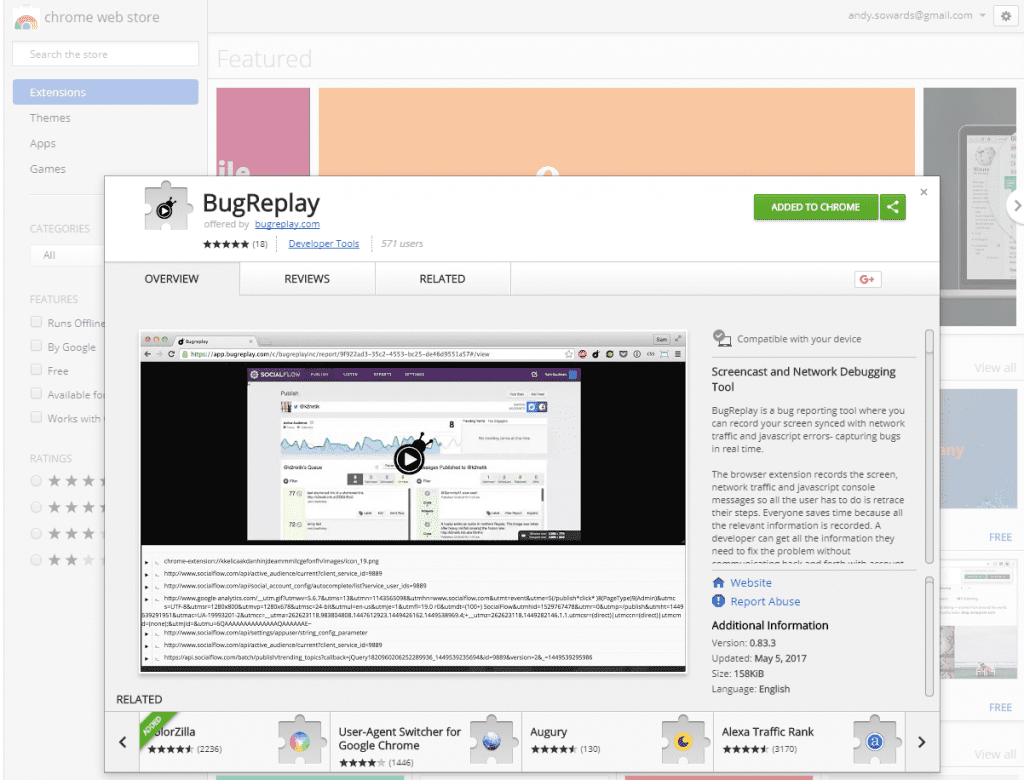1024x780 pixels.
Task: Focus the Search the store field
Action: click(x=105, y=54)
